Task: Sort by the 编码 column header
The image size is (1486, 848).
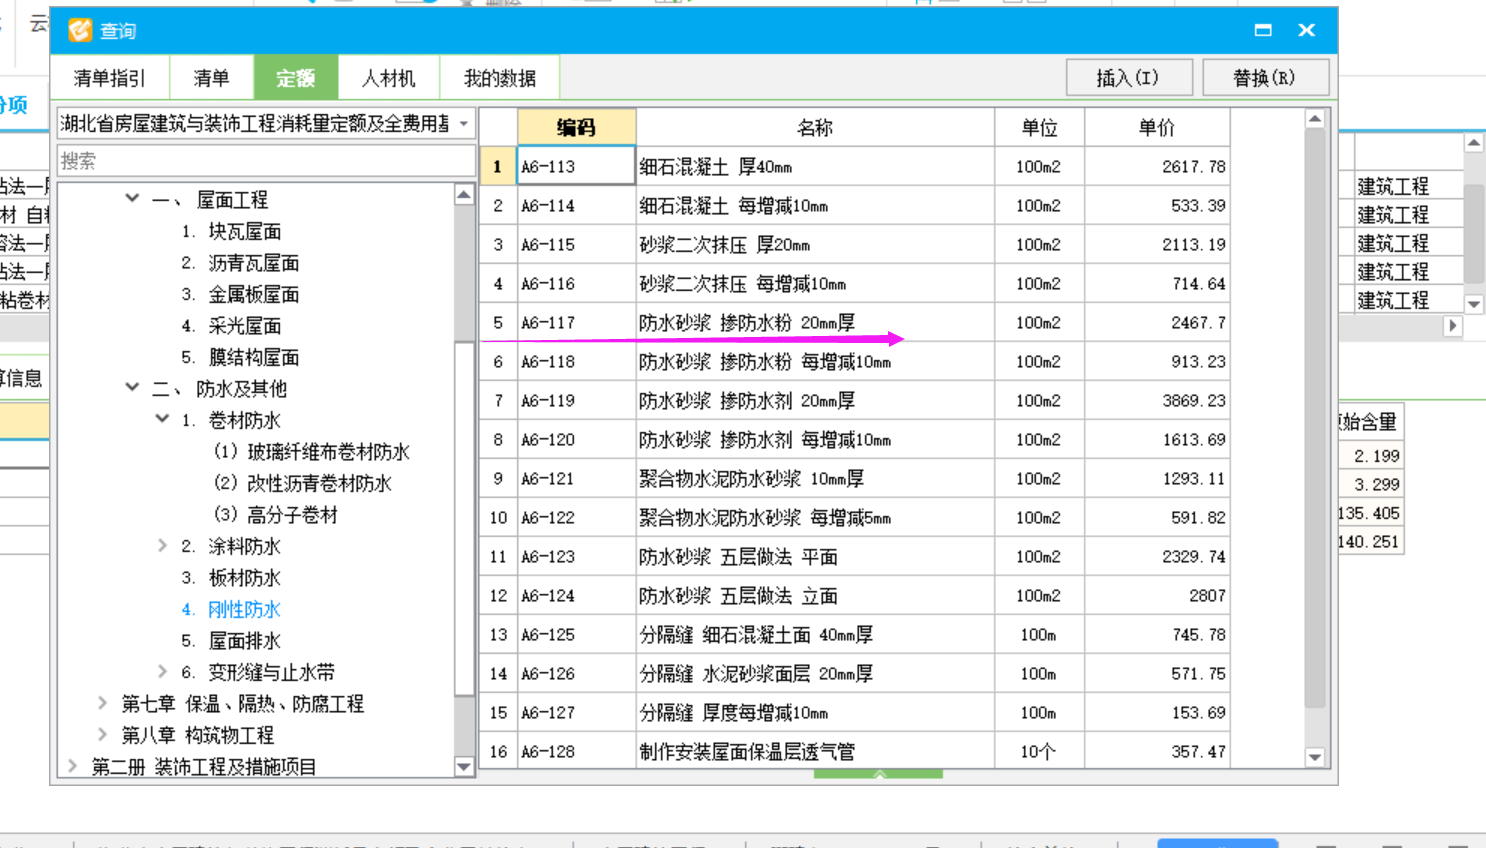Action: tap(576, 127)
